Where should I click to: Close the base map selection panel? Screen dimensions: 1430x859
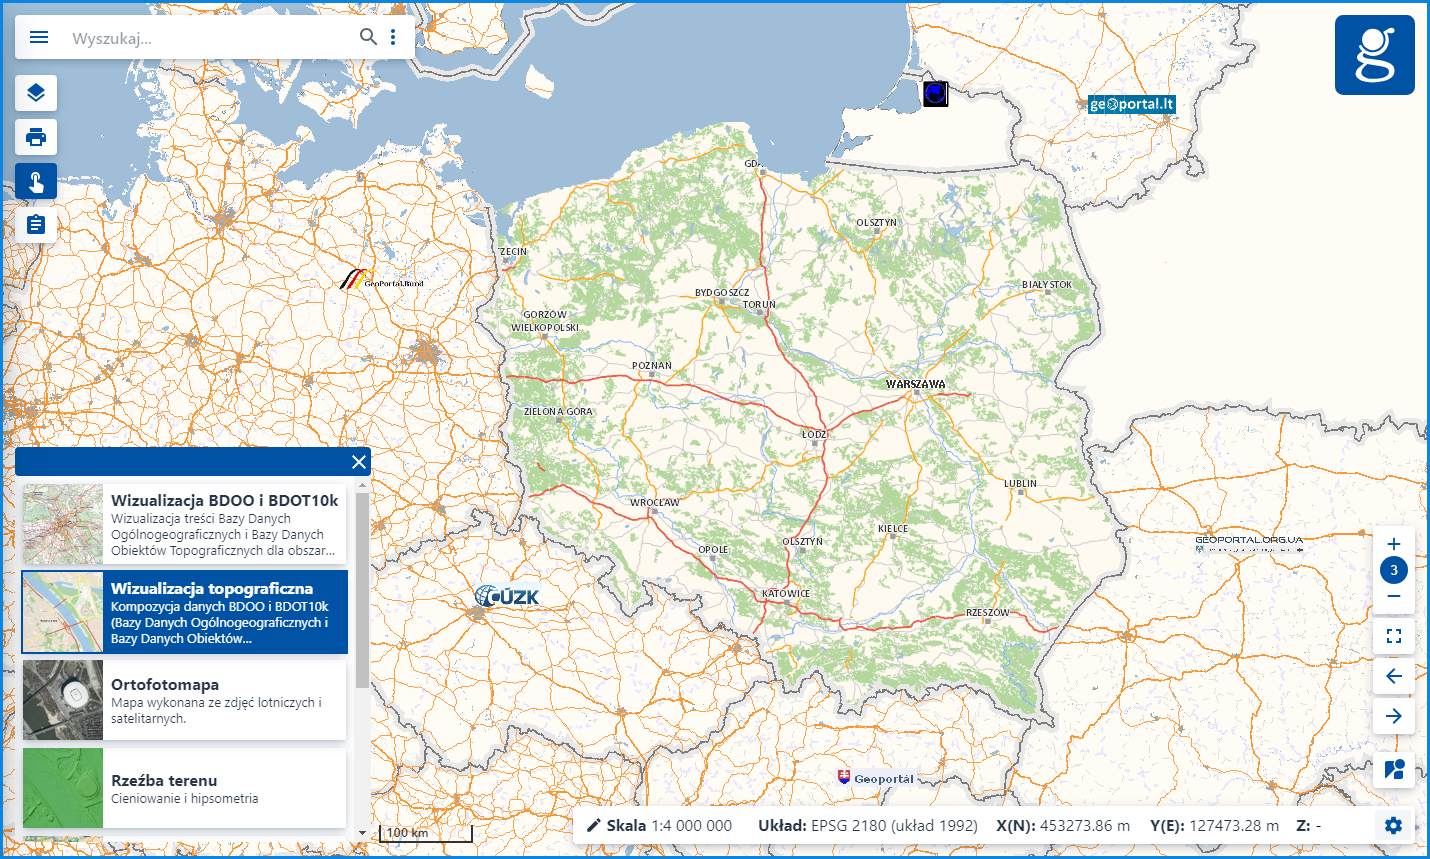pos(359,462)
